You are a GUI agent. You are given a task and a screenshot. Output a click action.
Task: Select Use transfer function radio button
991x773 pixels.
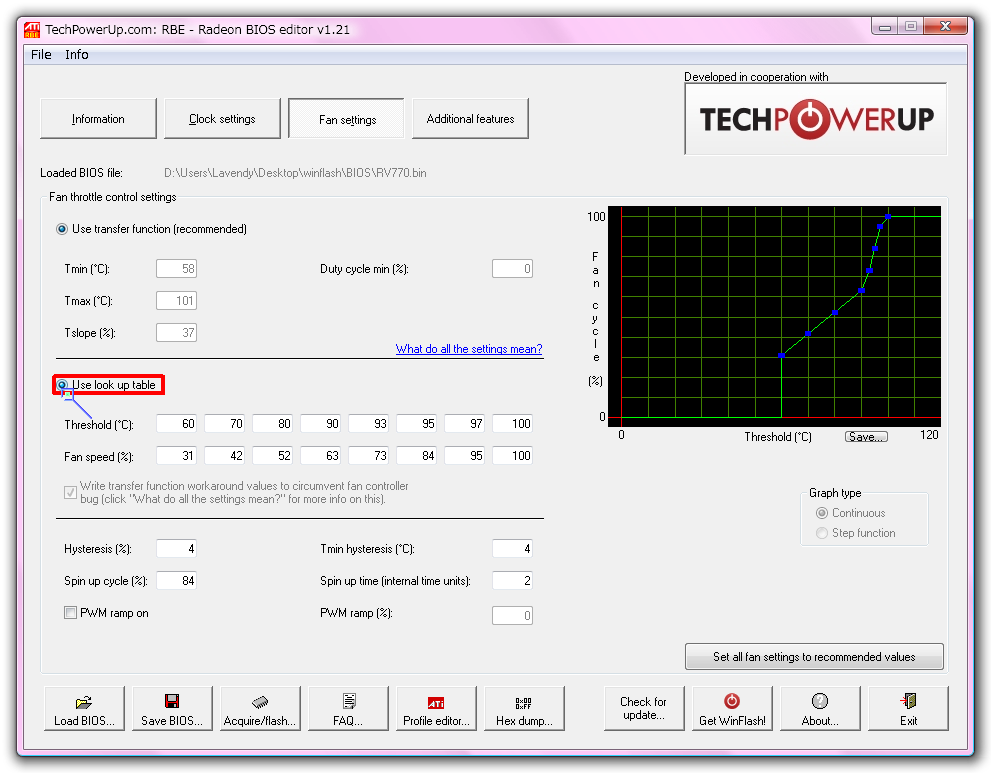click(62, 229)
